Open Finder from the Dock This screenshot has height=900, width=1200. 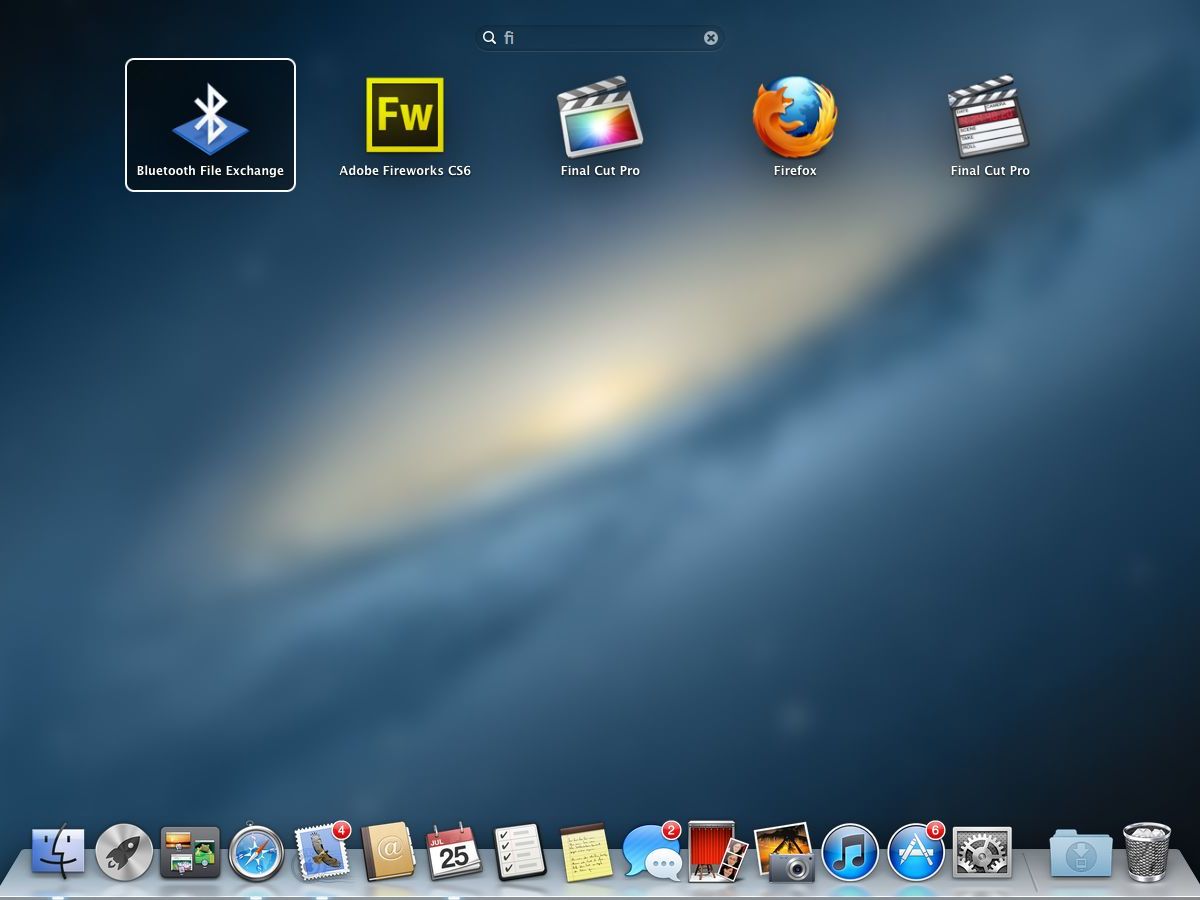pyautogui.click(x=58, y=852)
